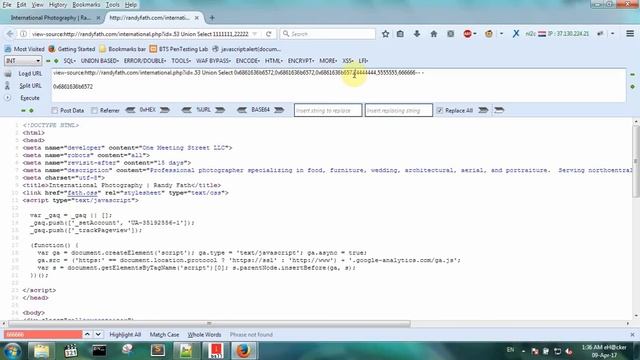Click the left 0xHEX decode arrow
The image size is (640, 360).
[x=130, y=110]
